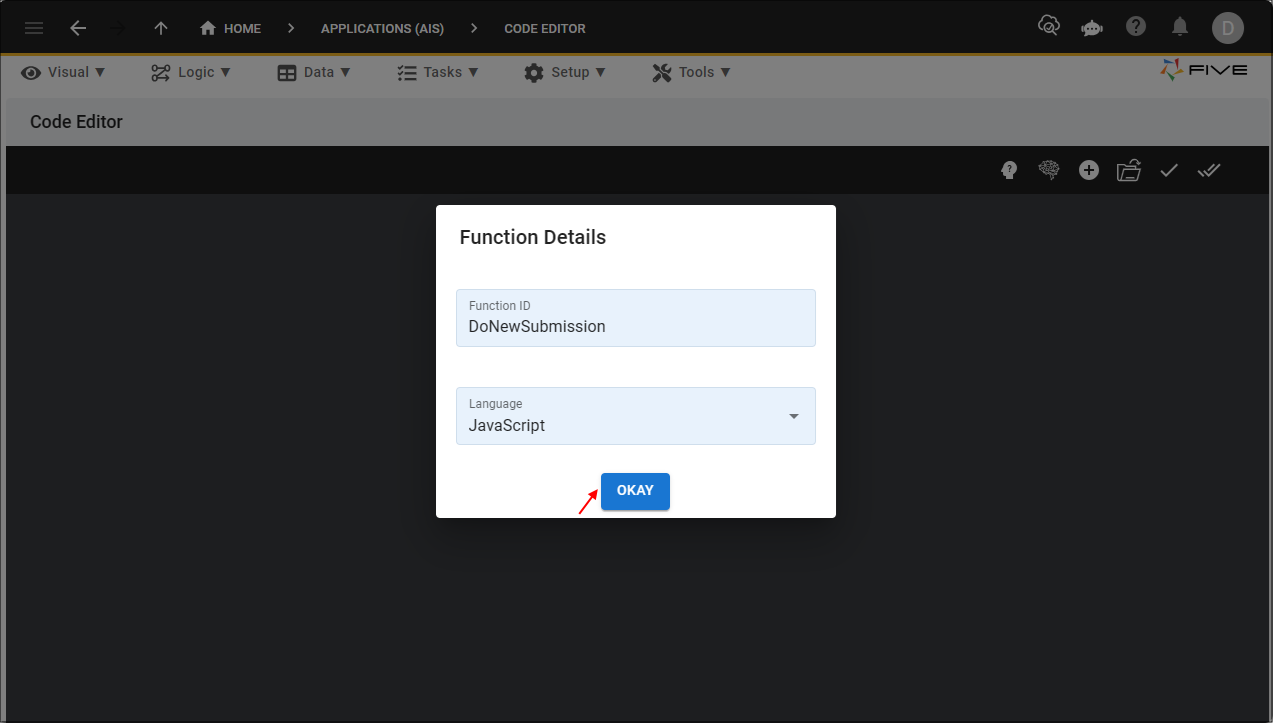The width and height of the screenshot is (1273, 723).
Task: Expand the Visual menu
Action: click(64, 72)
